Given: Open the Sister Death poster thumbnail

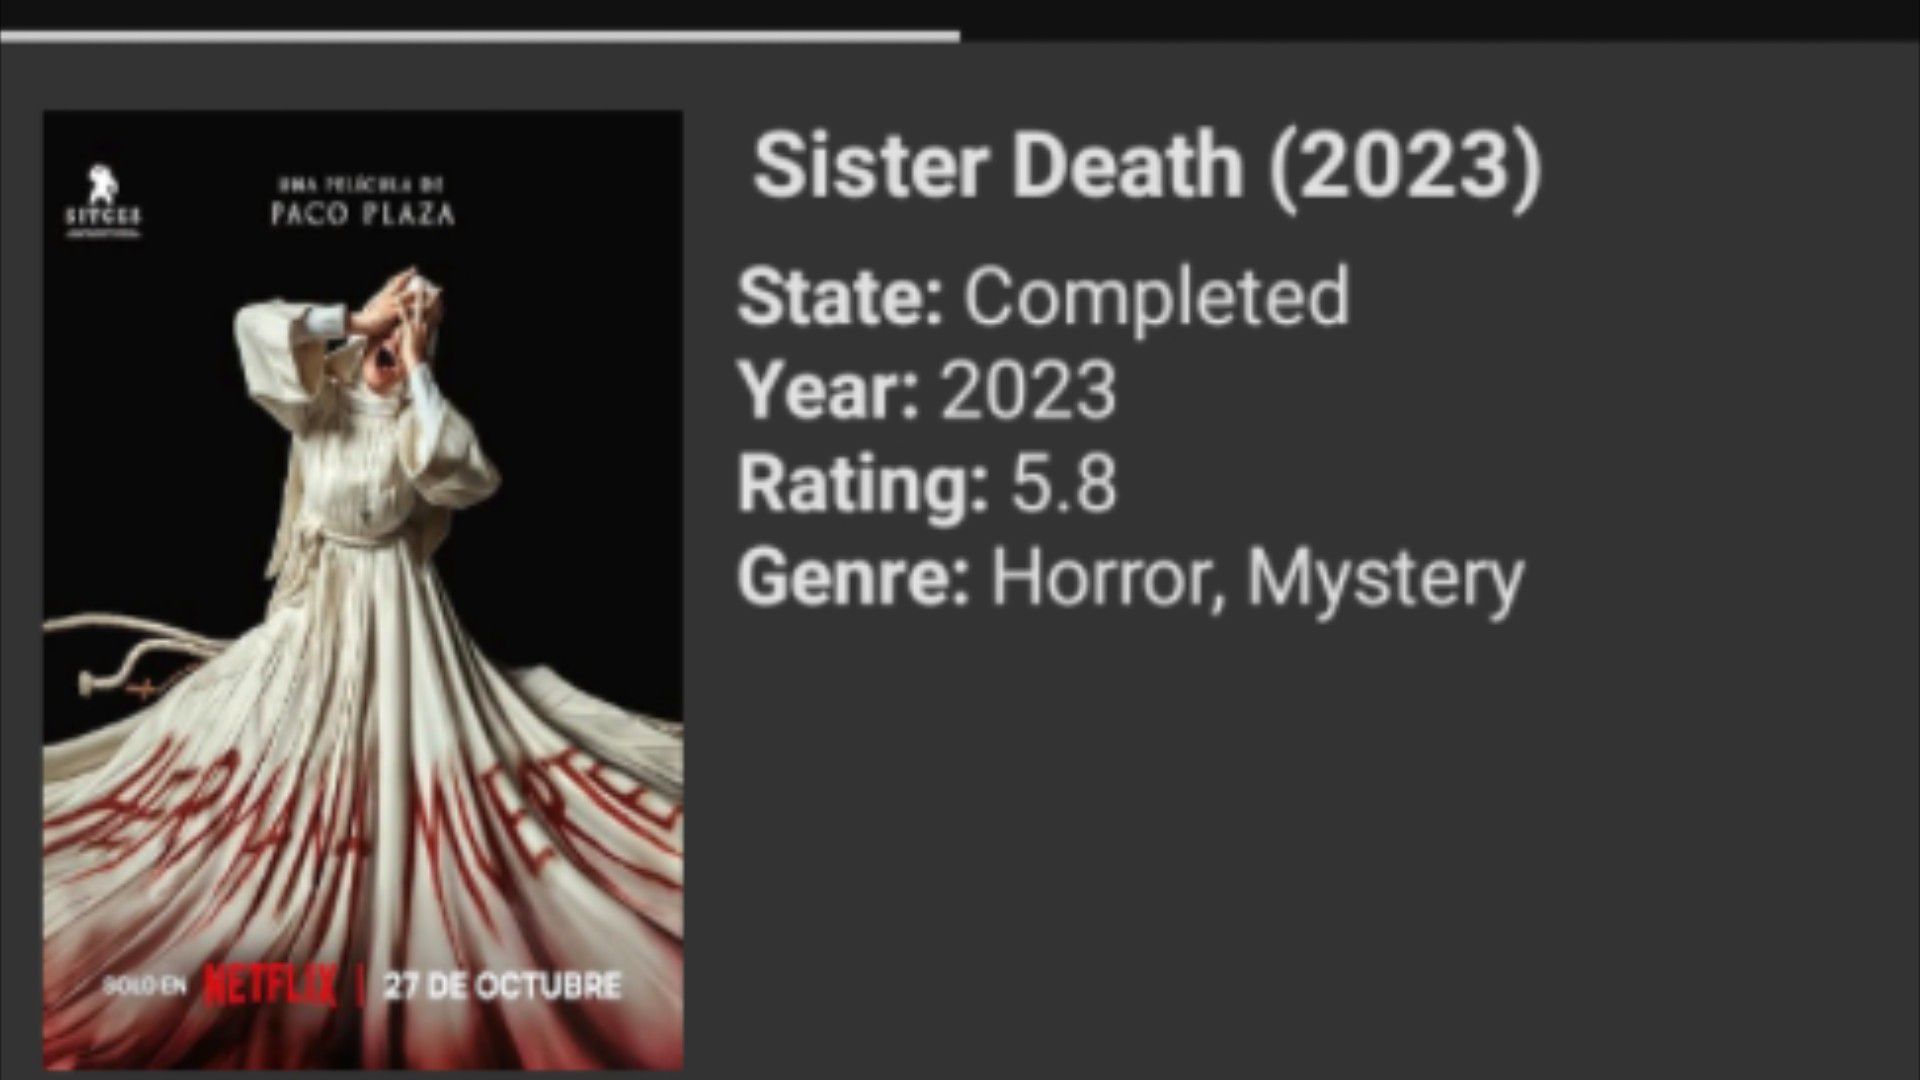Looking at the screenshot, I should click(x=363, y=590).
